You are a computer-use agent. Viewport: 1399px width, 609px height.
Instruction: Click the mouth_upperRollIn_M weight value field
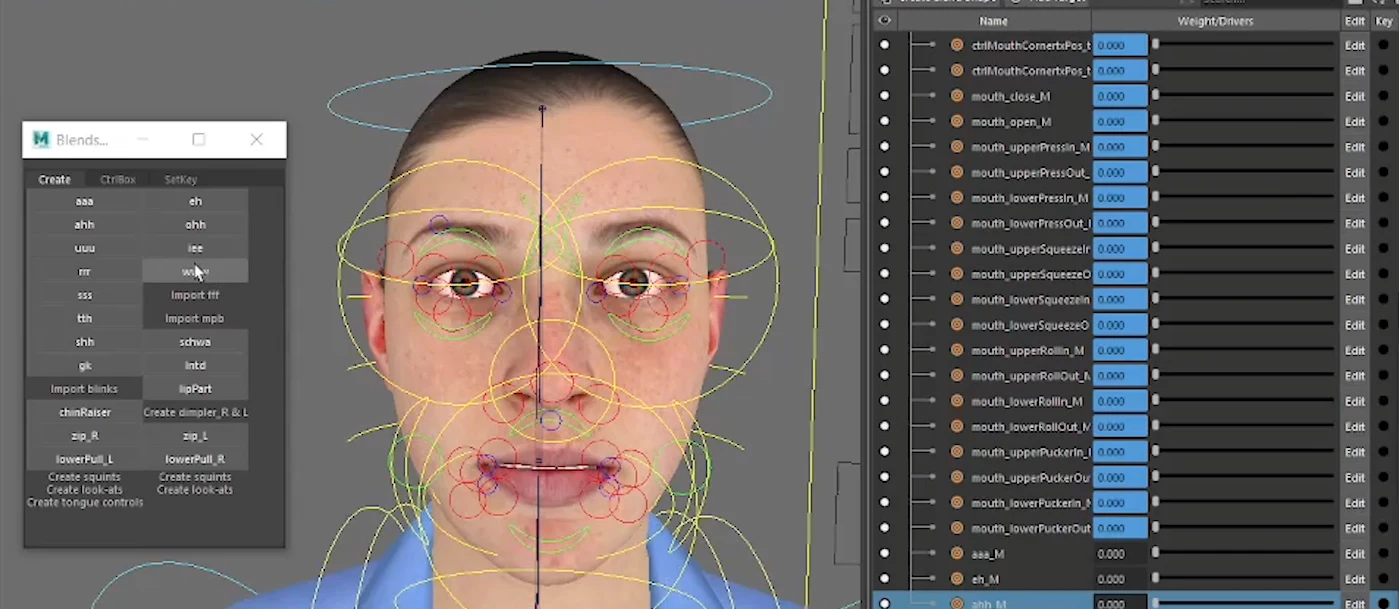pos(1120,351)
